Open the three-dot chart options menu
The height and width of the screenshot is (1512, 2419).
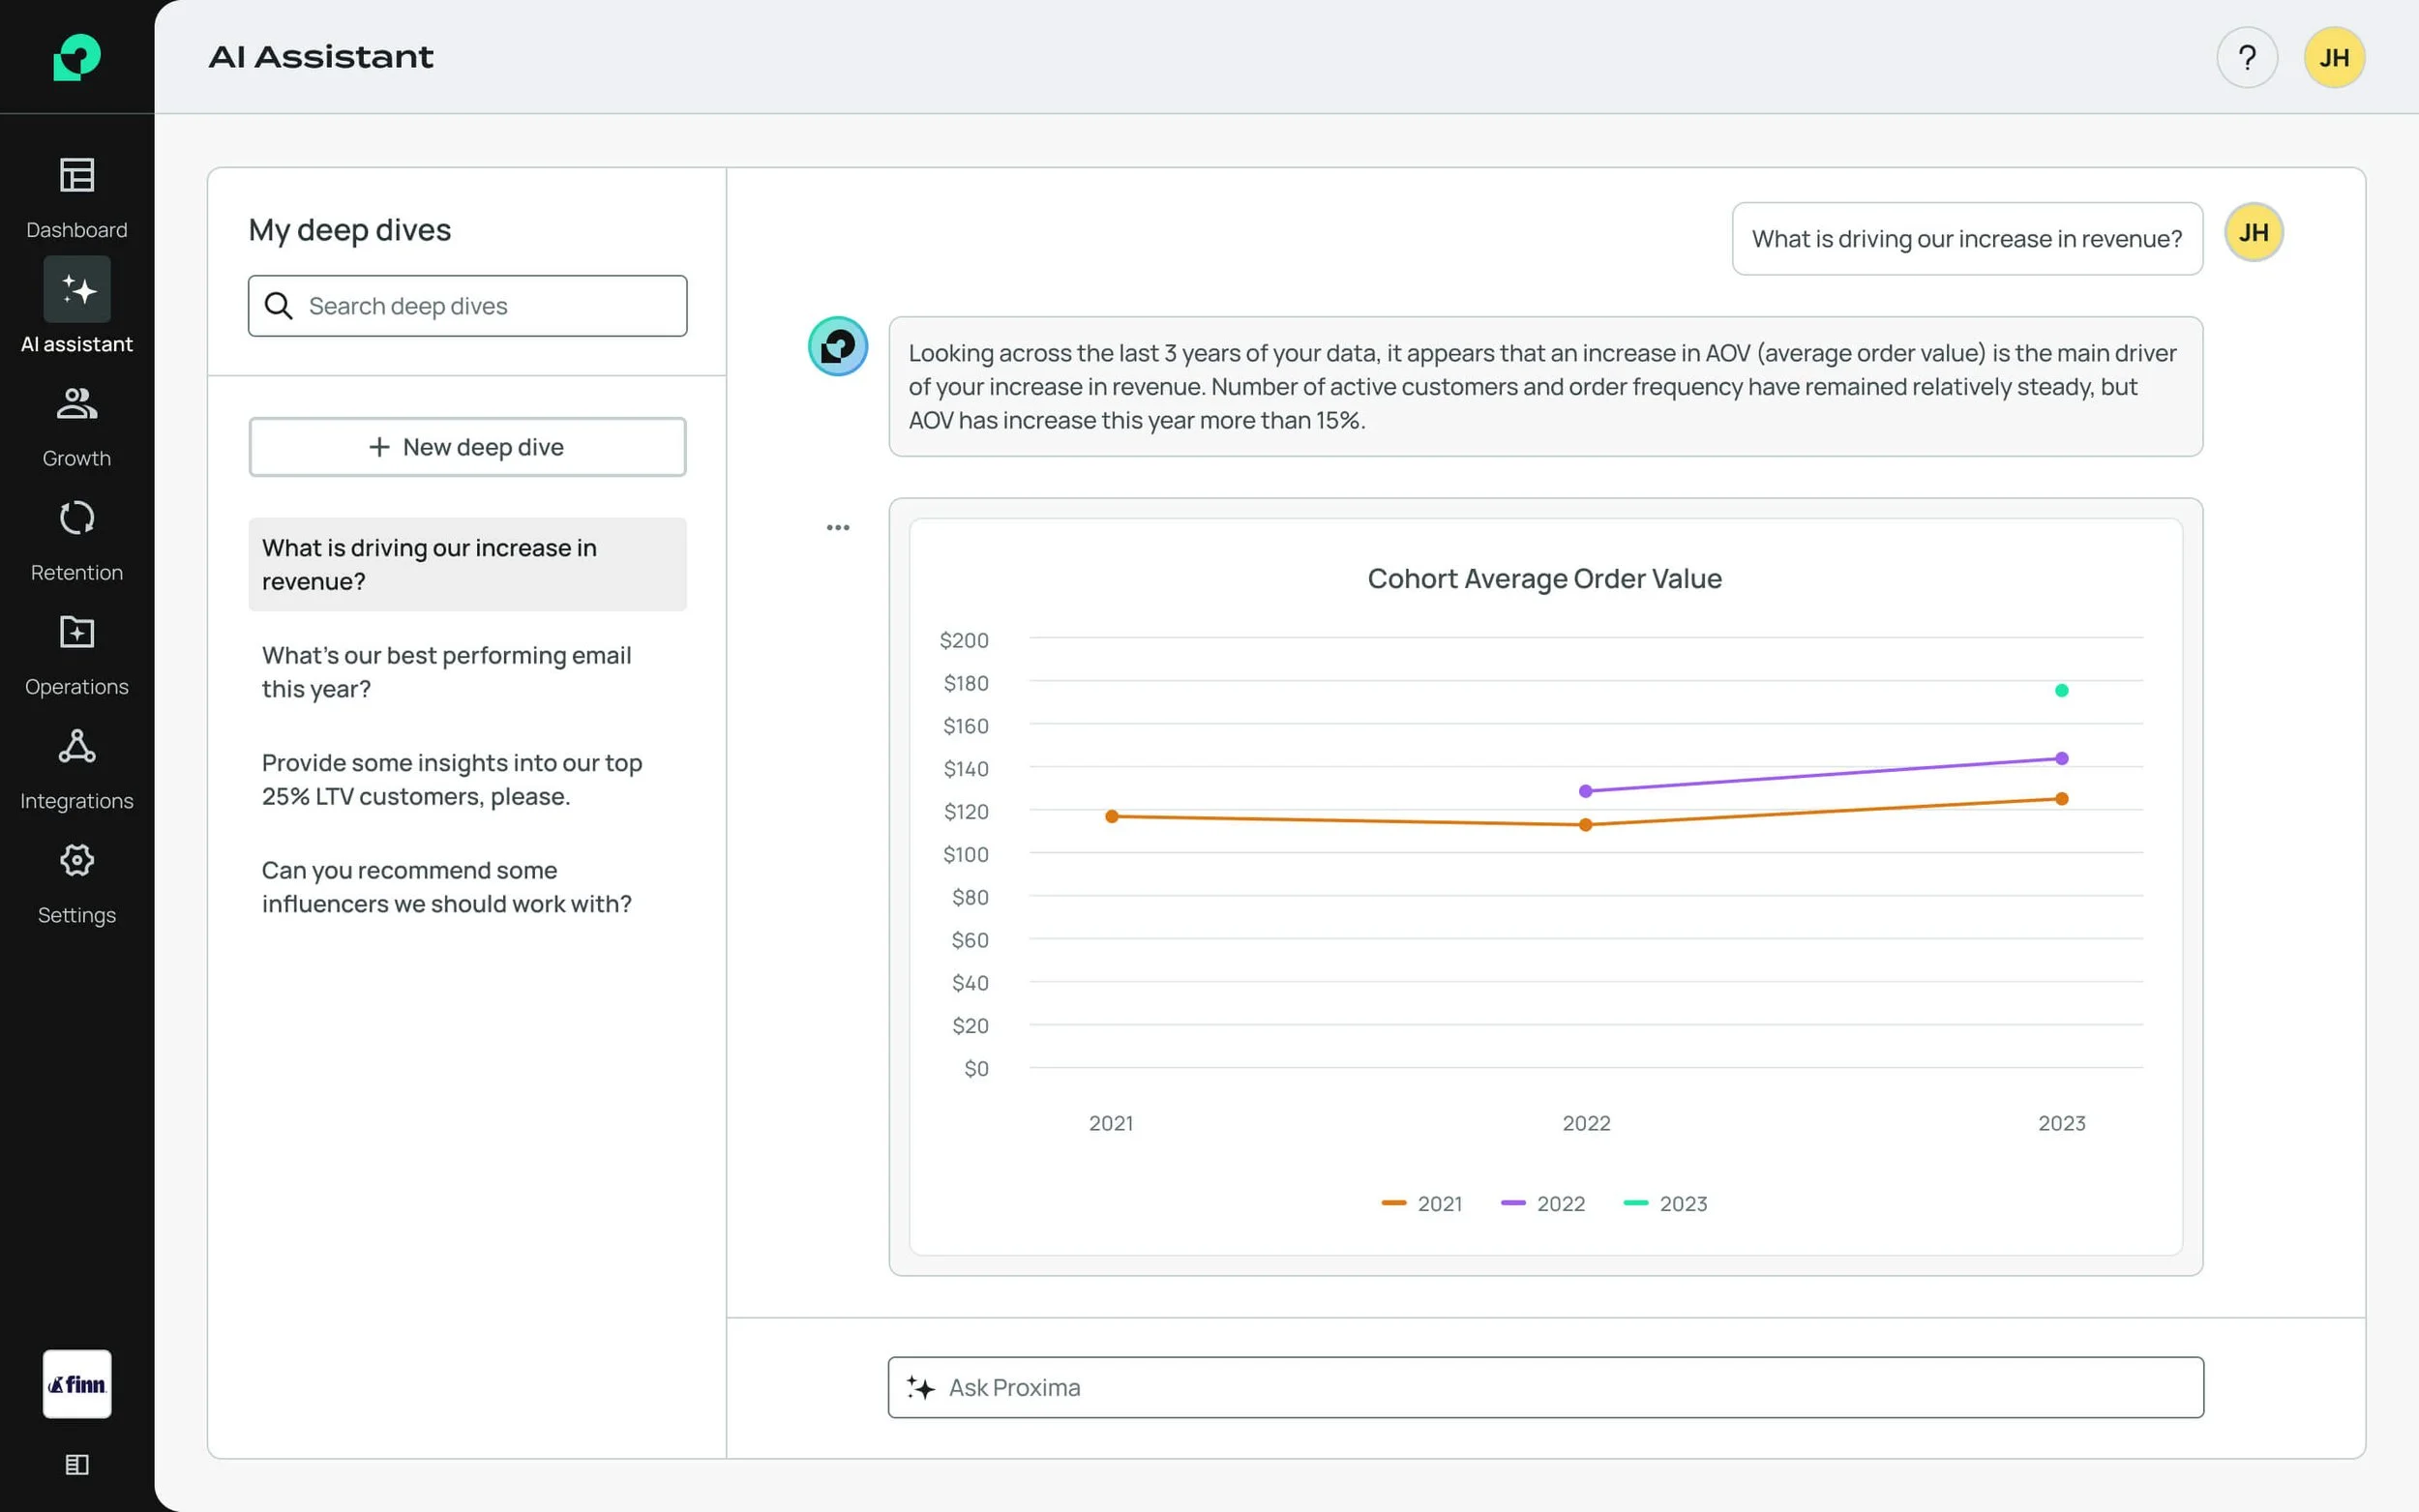838,527
